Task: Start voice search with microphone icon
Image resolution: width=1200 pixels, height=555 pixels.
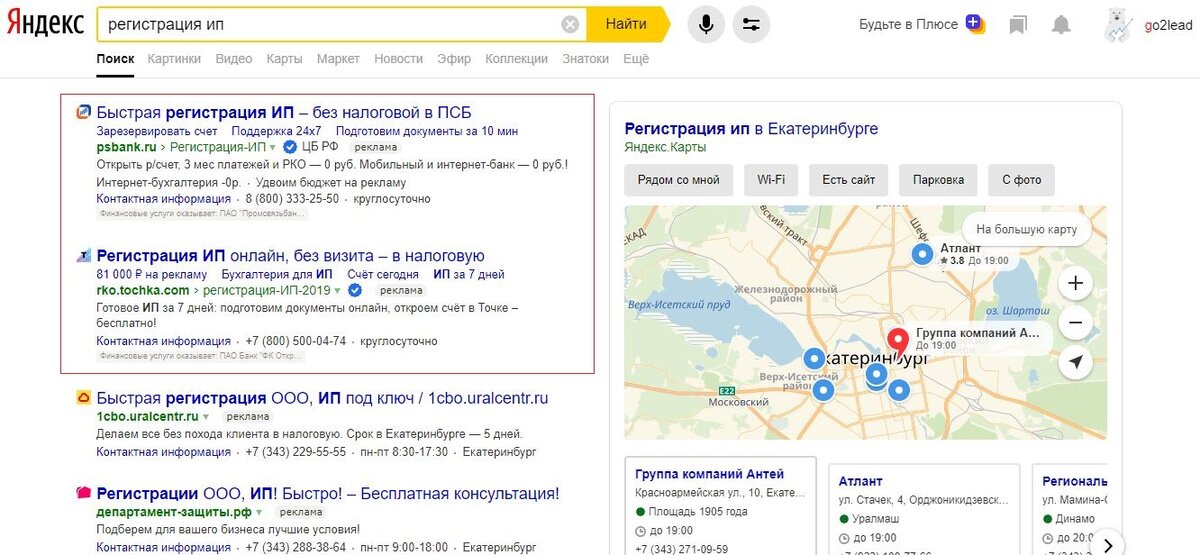Action: pos(706,24)
